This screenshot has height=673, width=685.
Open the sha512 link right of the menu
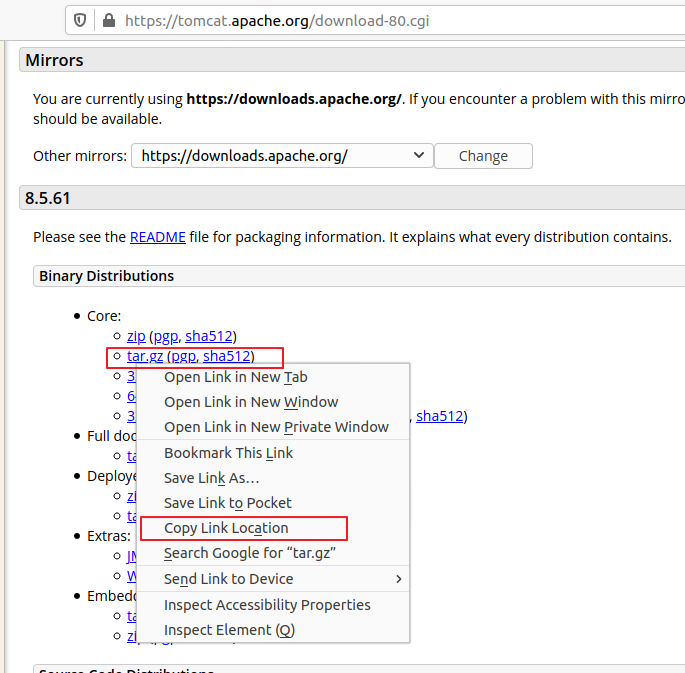[439, 416]
